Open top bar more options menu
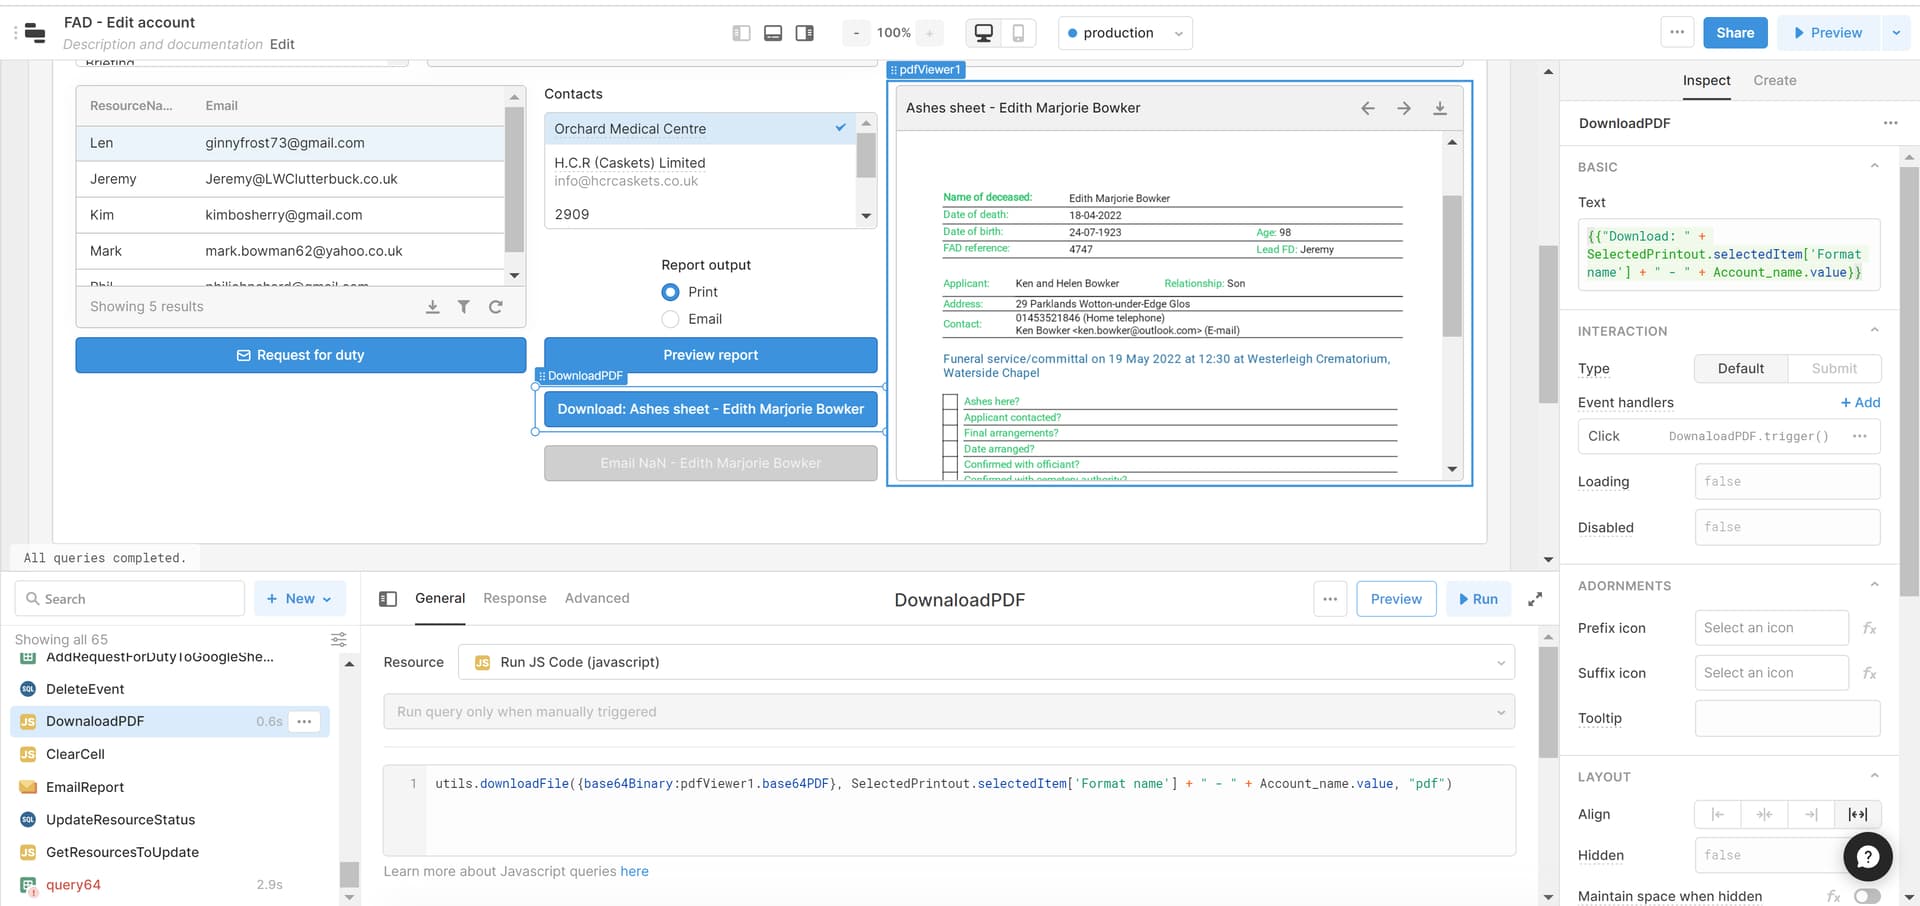Viewport: 1920px width, 906px height. (1677, 32)
